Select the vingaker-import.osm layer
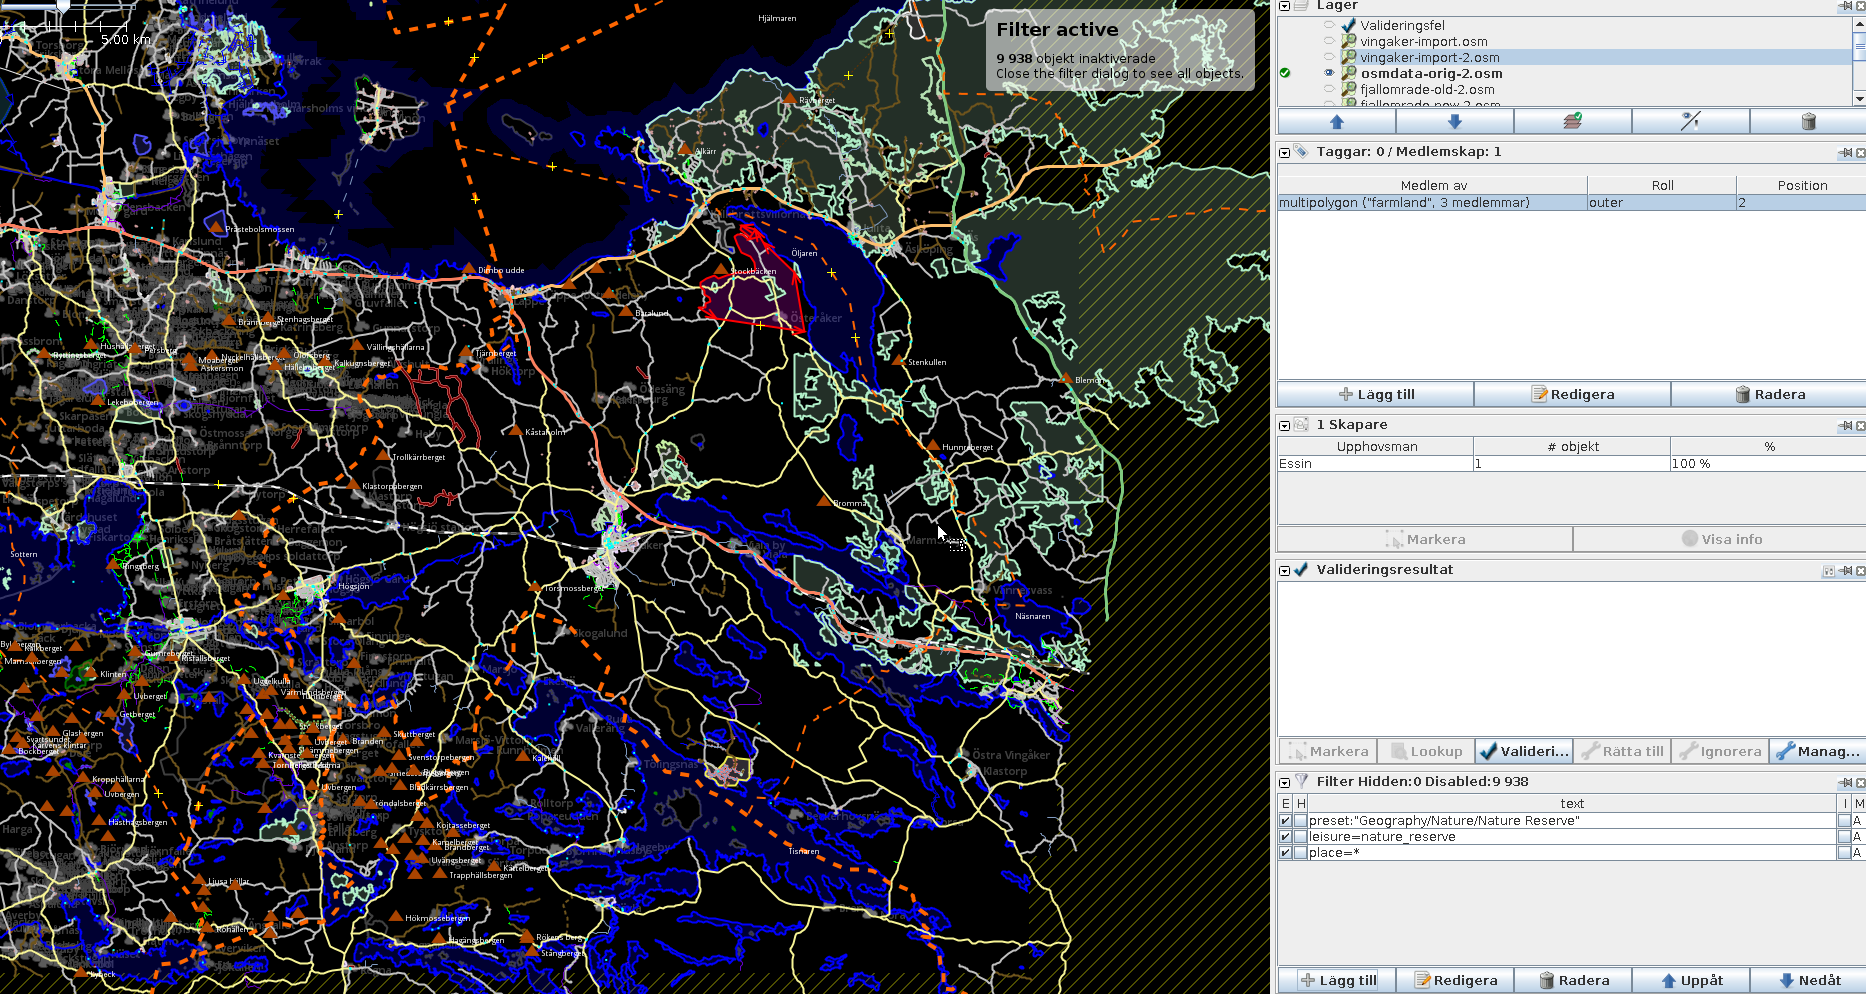The height and width of the screenshot is (994, 1866). tap(1423, 41)
